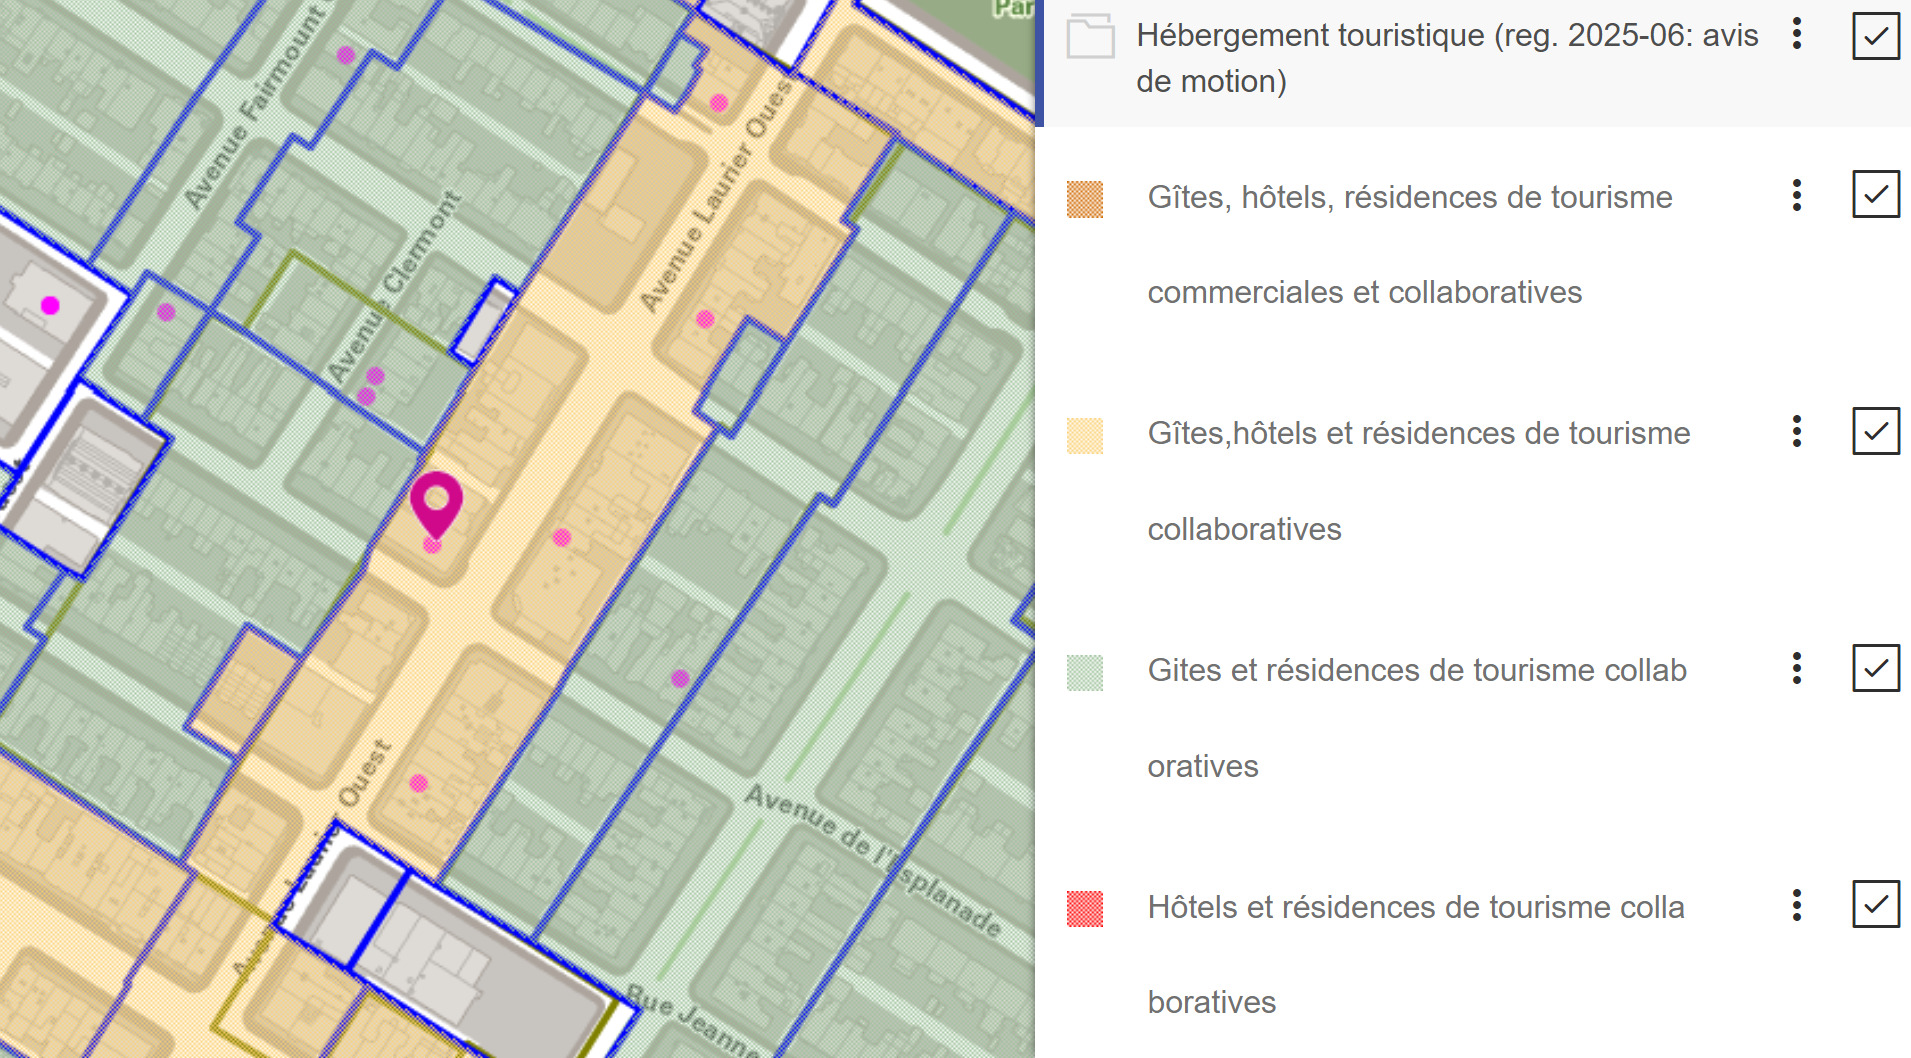
Task: Open three-dot menu for Gîtes, hôtels, résidences commerciales
Action: 1797,195
